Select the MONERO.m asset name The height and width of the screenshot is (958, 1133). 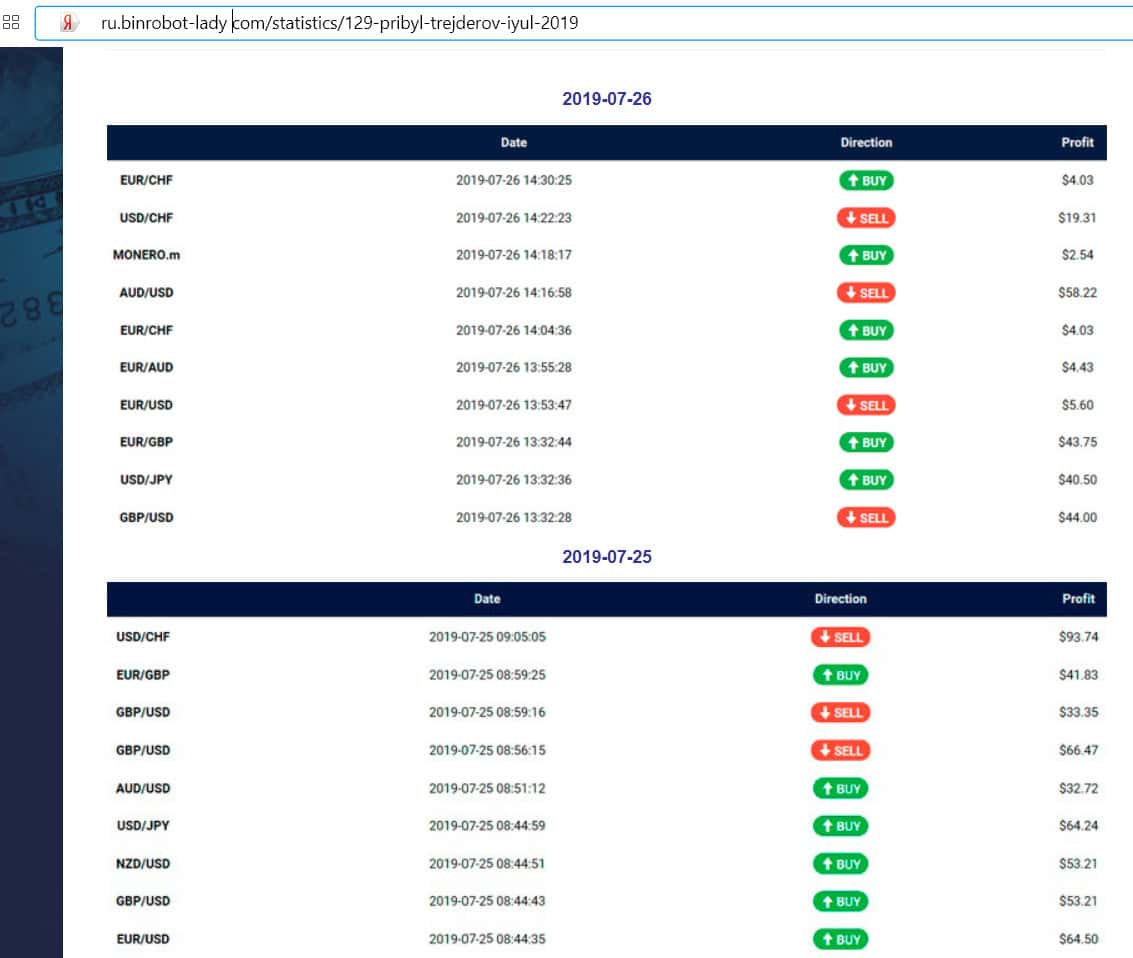coord(146,255)
